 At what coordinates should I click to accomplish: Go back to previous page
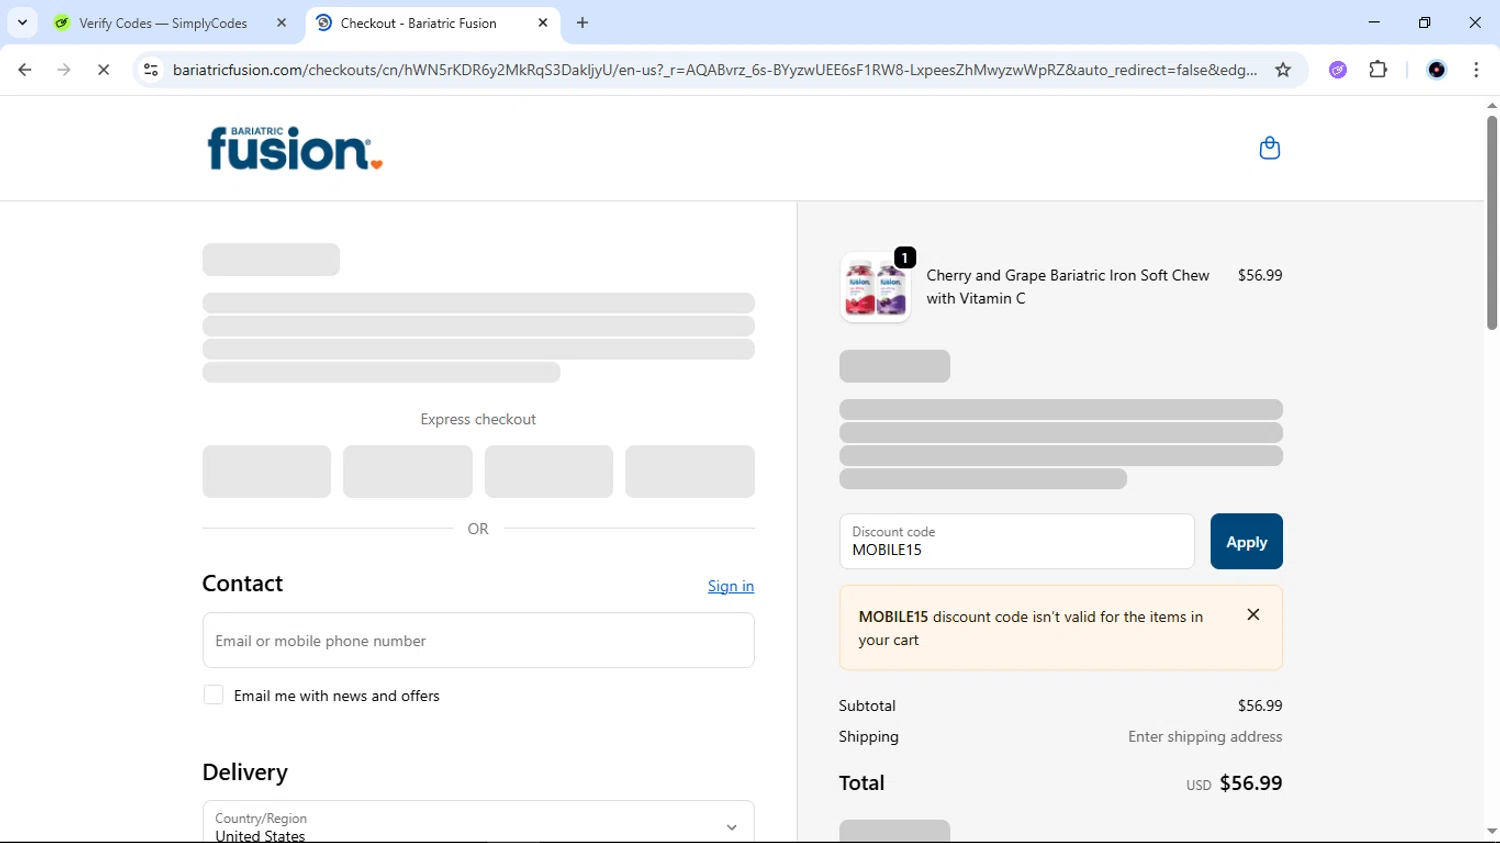[x=25, y=70]
